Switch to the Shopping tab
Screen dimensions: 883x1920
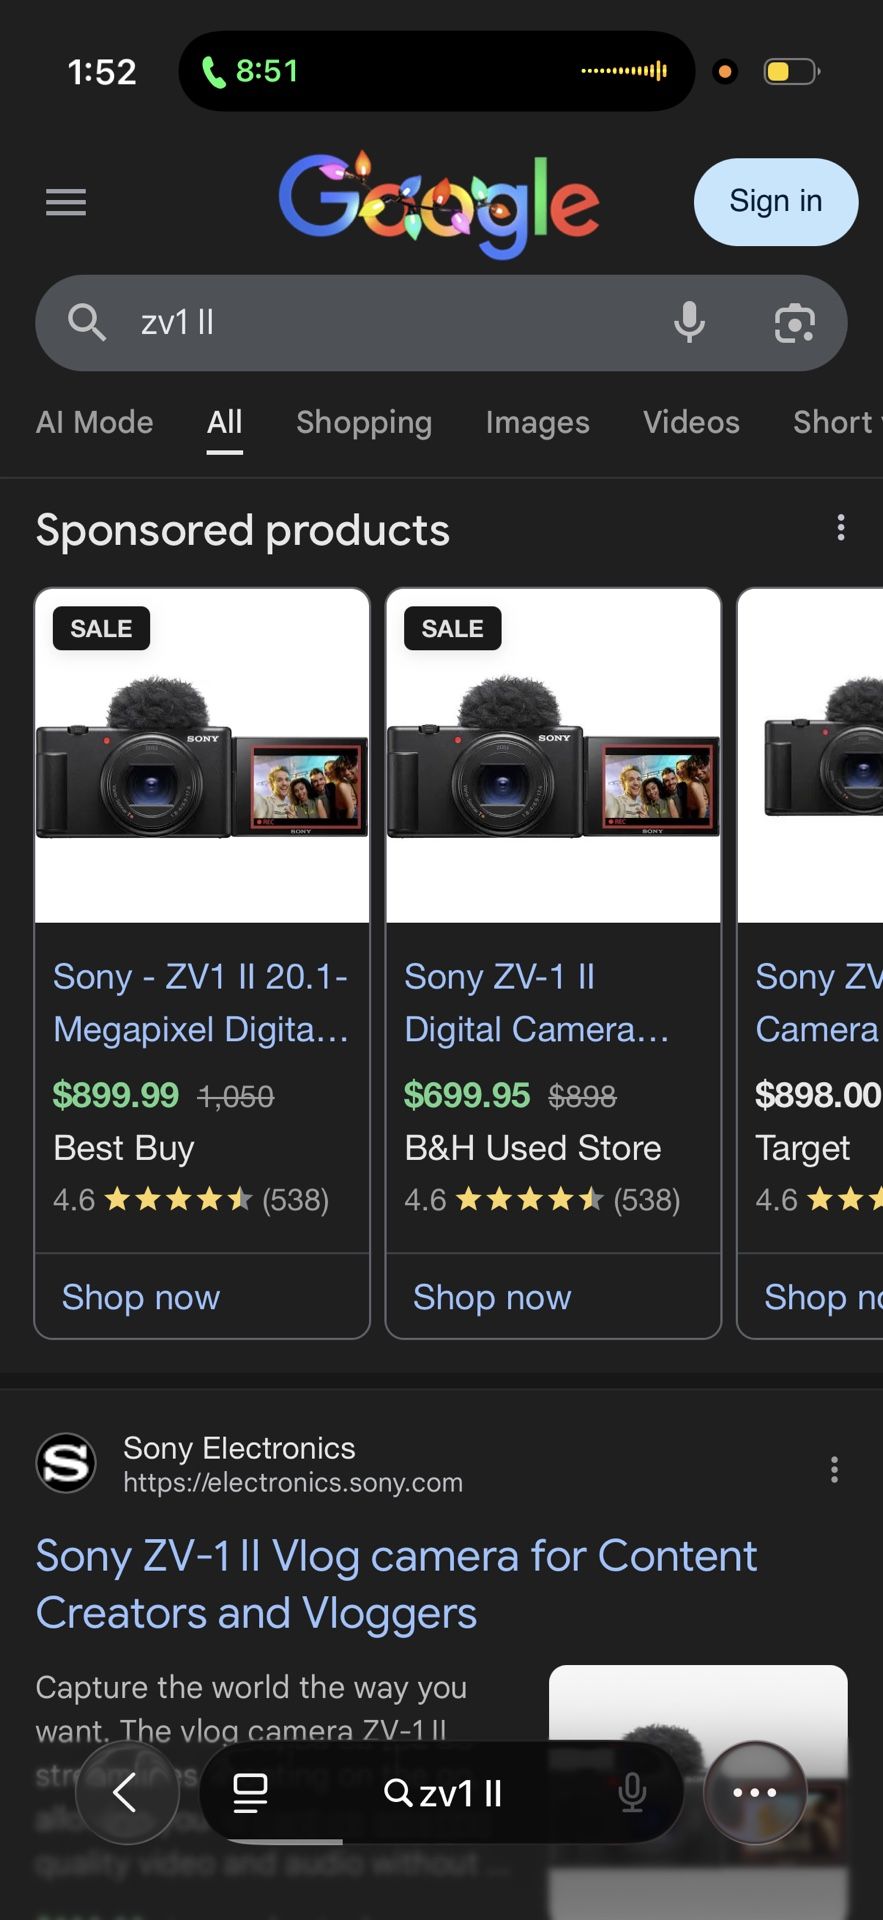tap(364, 422)
